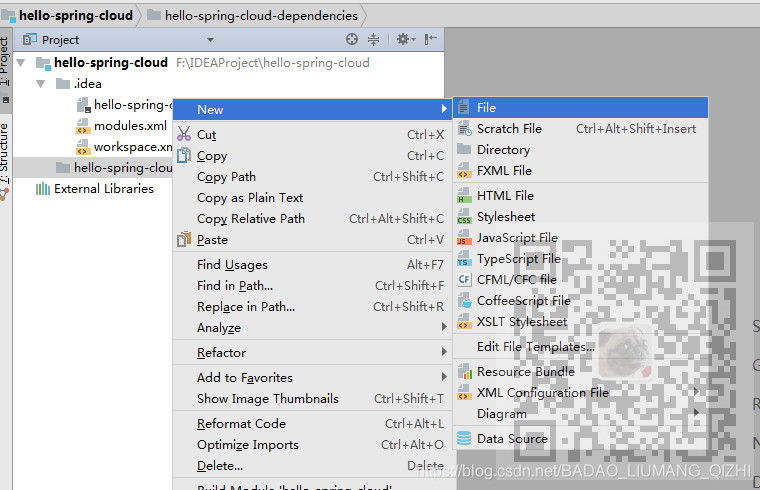The height and width of the screenshot is (490, 760).
Task: Choose Cut from the context menu
Action: [x=313, y=135]
